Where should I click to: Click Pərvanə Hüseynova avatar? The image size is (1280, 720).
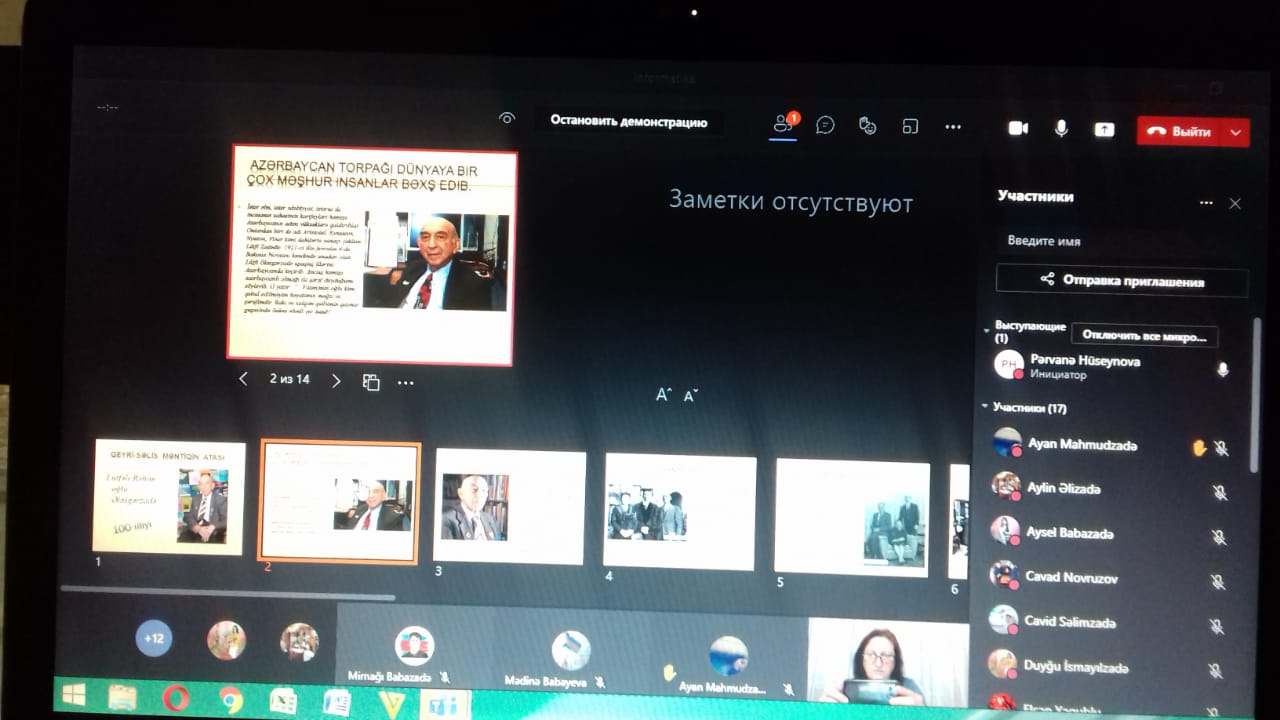(1009, 364)
